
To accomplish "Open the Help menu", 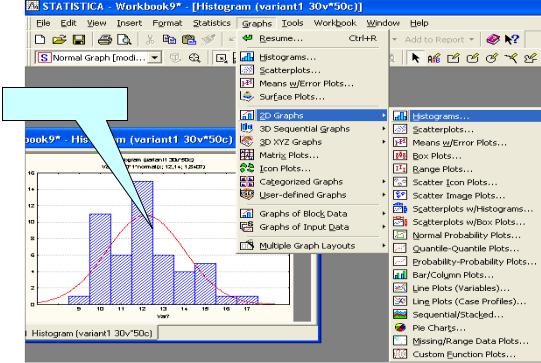I will [x=419, y=23].
